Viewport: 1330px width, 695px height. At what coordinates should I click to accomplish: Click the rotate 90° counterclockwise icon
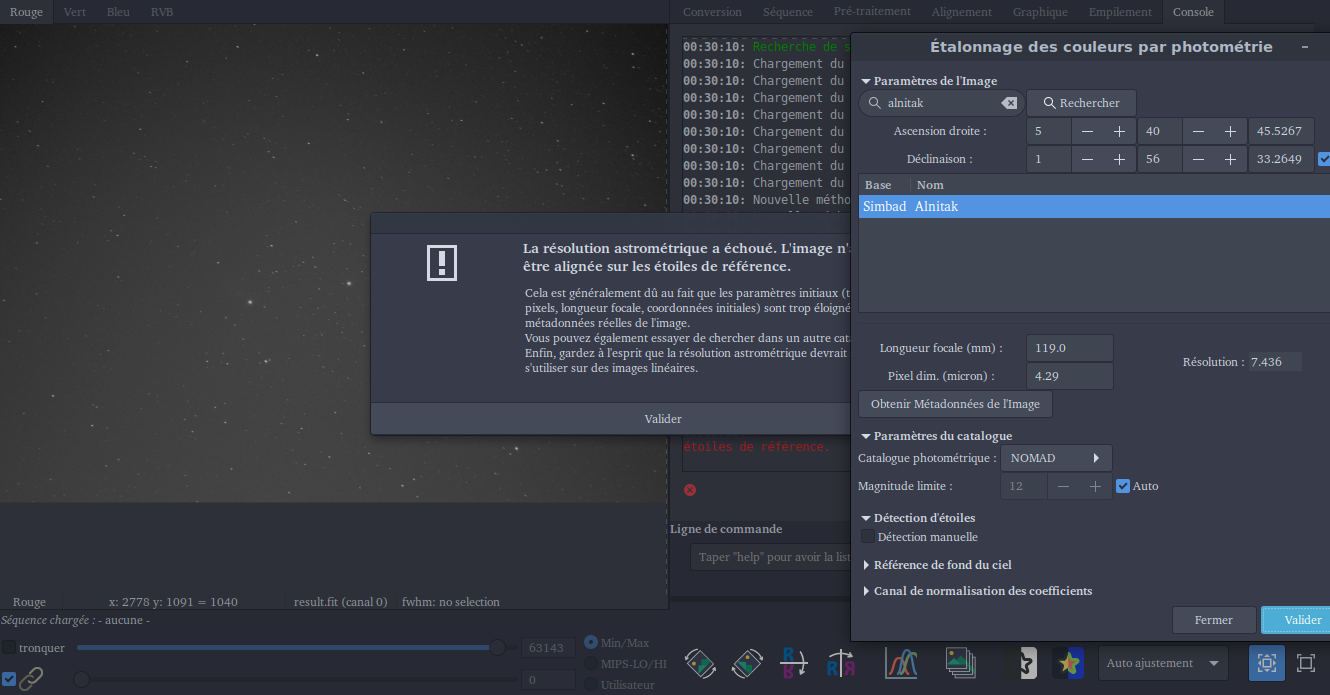699,662
